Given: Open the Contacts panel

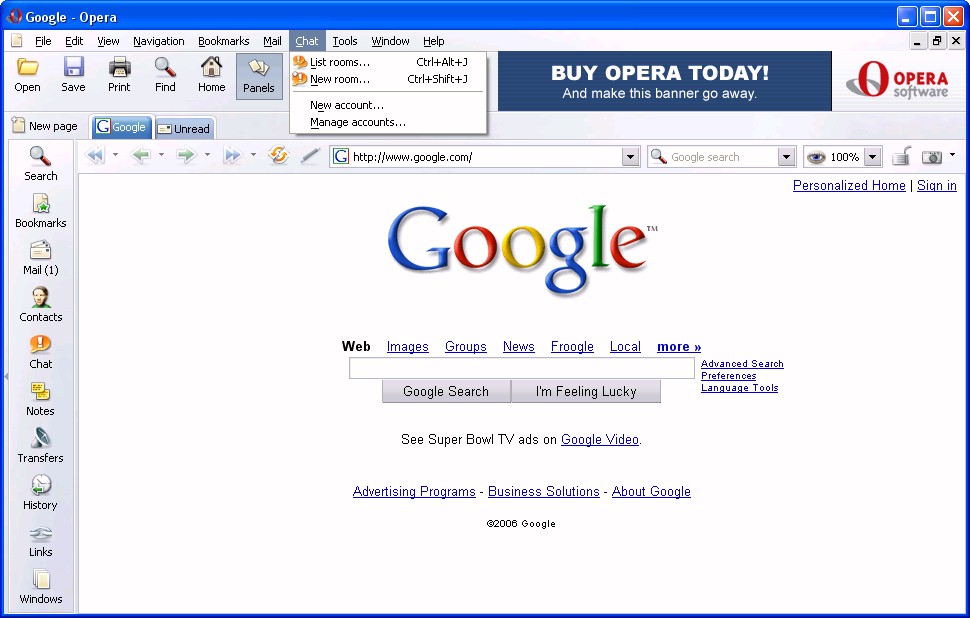Looking at the screenshot, I should click(40, 304).
